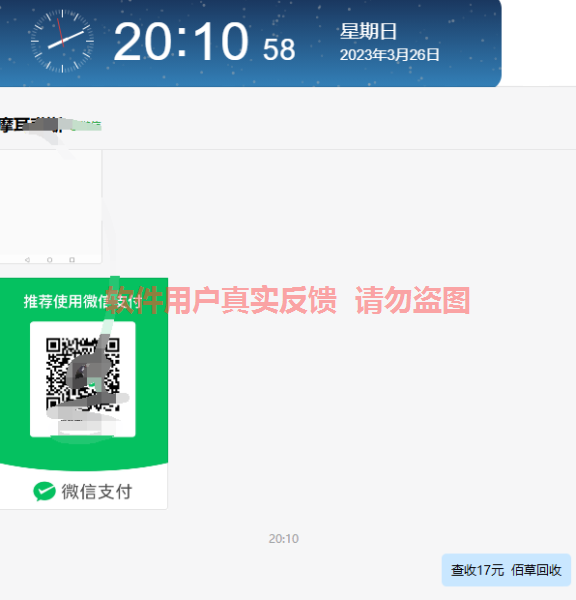Select the 查收17元 佰草回收 message bubble
576x600 pixels.
pyautogui.click(x=506, y=570)
